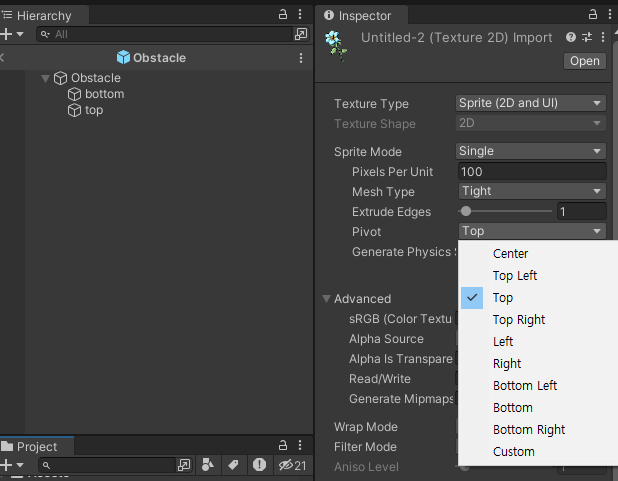Open Project search by type filter
Image resolution: width=618 pixels, height=481 pixels.
[x=208, y=465]
